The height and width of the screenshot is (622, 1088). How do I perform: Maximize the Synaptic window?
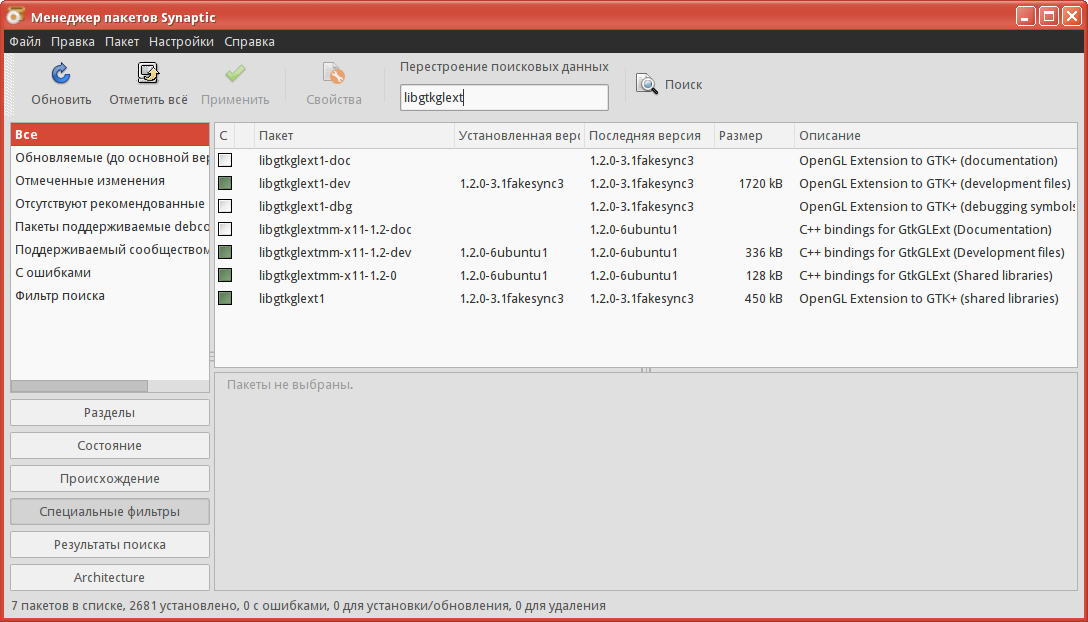[1049, 16]
